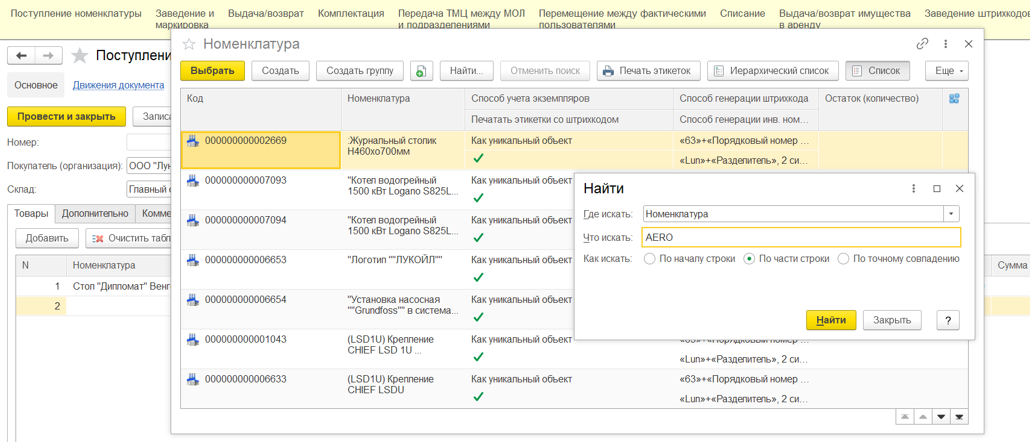This screenshot has width=1030, height=442.
Task: Switch to Иерархический список view
Action: tap(773, 71)
